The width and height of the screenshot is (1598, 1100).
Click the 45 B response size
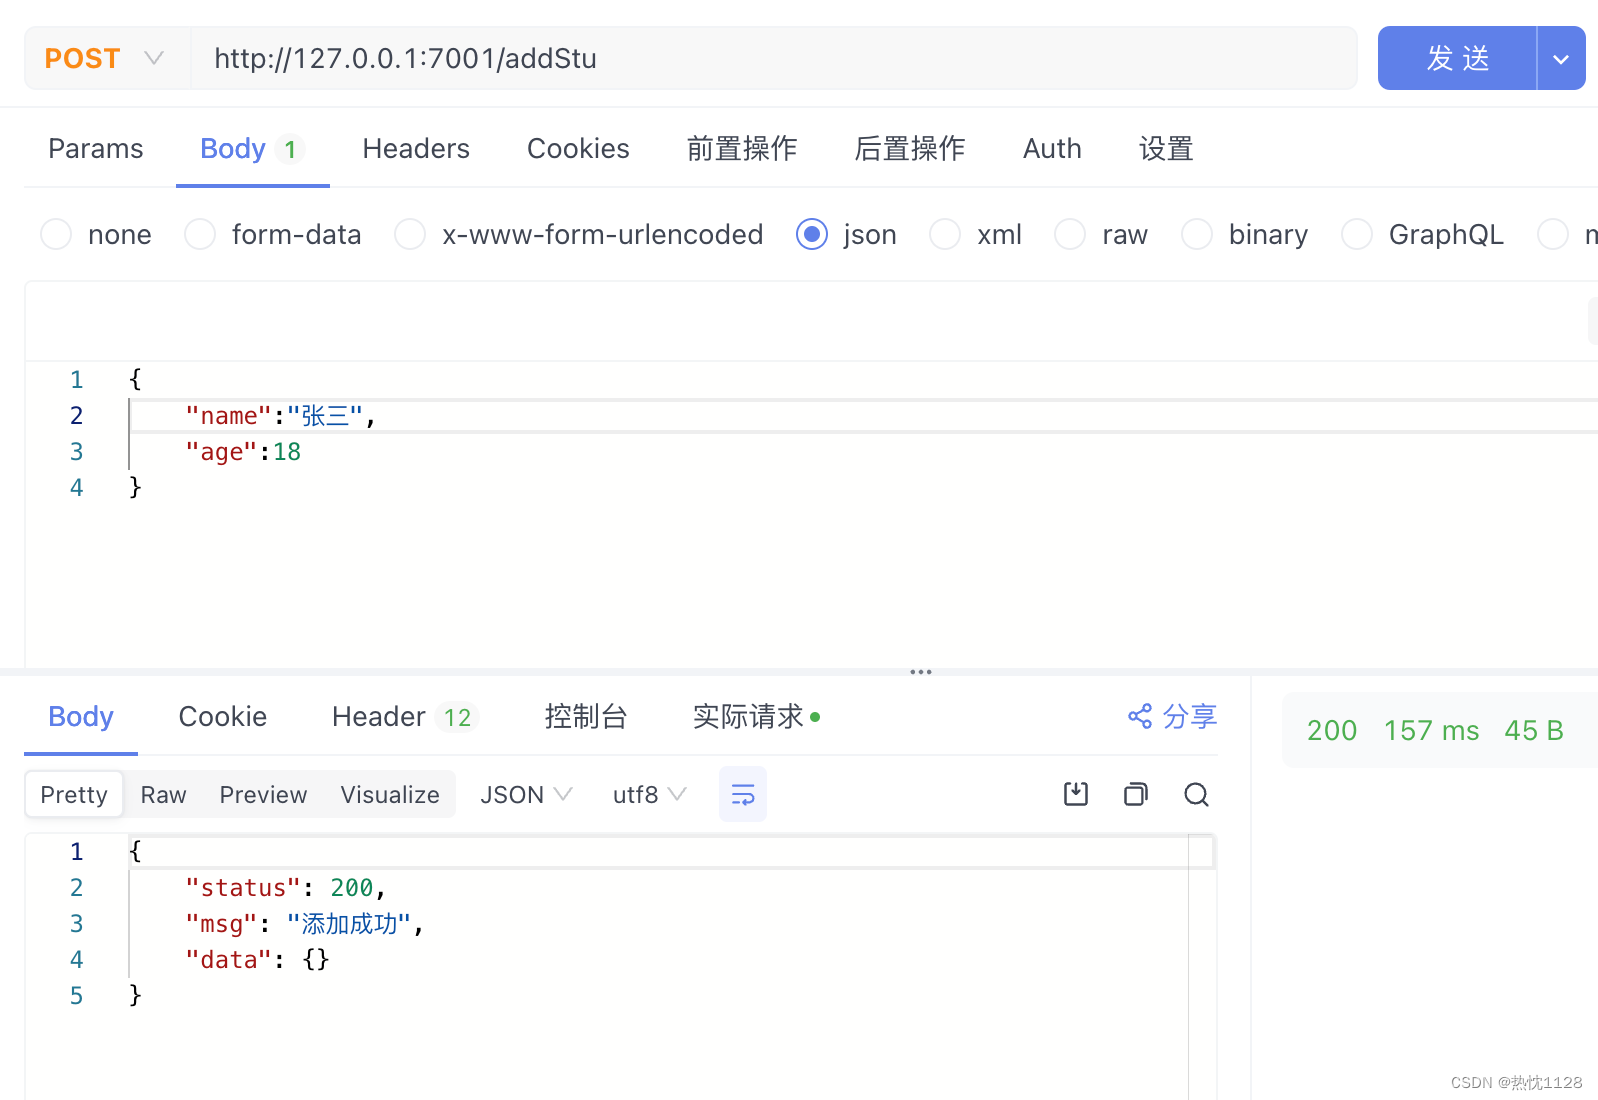click(x=1534, y=730)
